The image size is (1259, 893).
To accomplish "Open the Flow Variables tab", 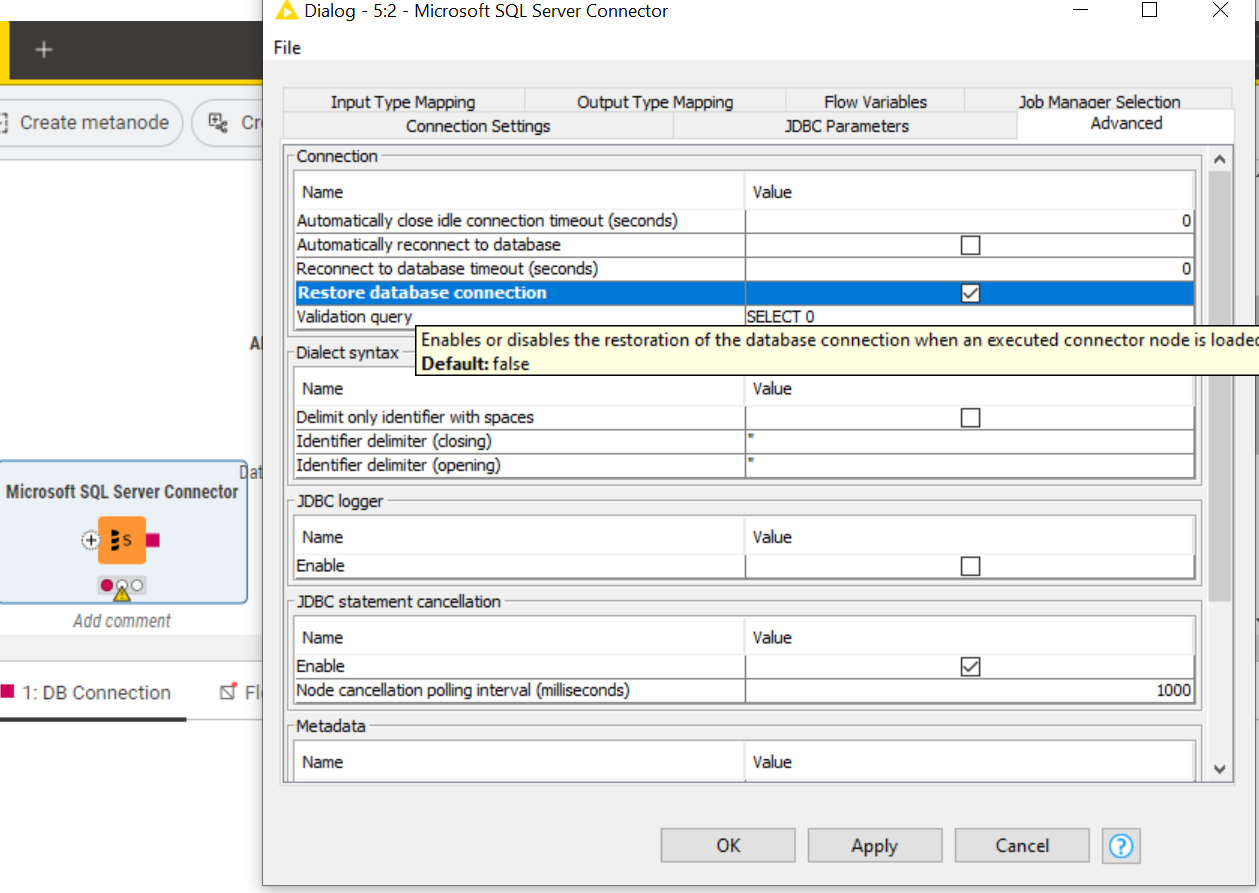I will coord(875,102).
